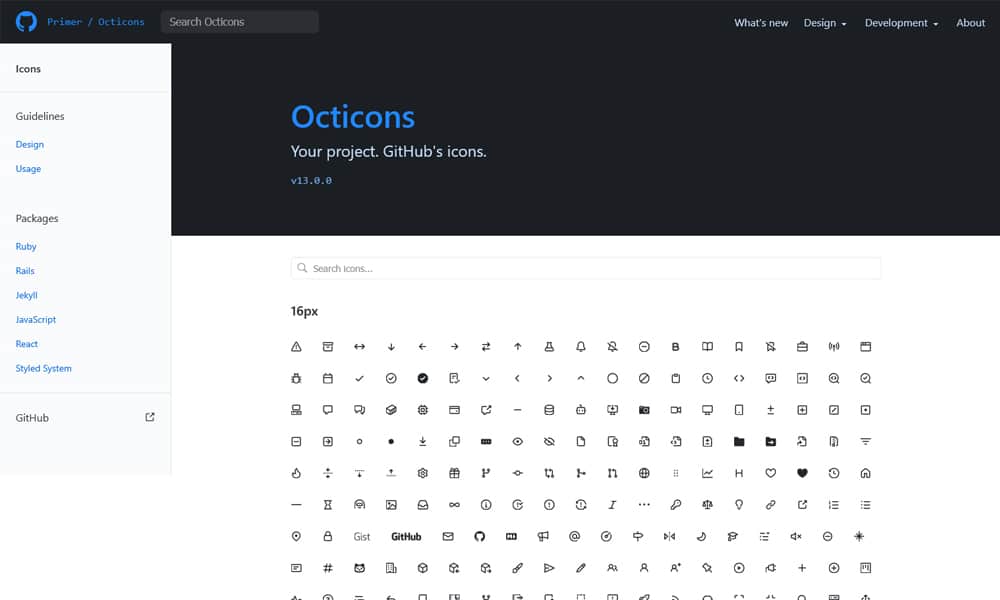The image size is (1000, 600).
Task: Click the Search icons input field
Action: (x=585, y=268)
